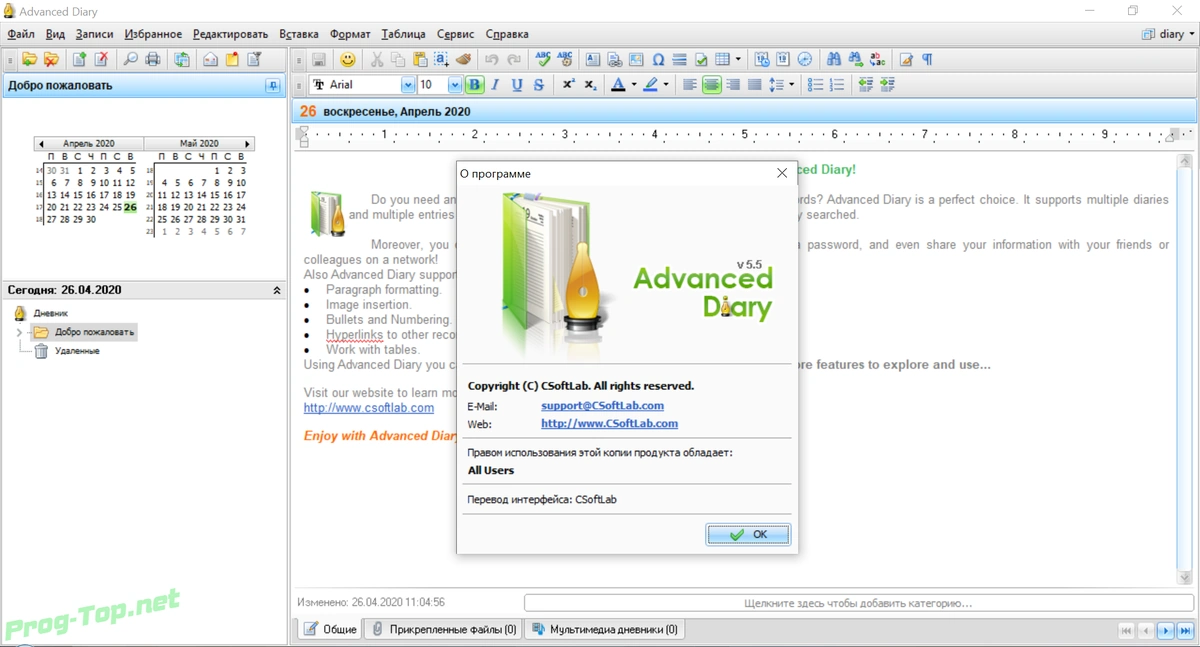1200x647 pixels.
Task: Click the clock insert-time icon
Action: point(805,60)
